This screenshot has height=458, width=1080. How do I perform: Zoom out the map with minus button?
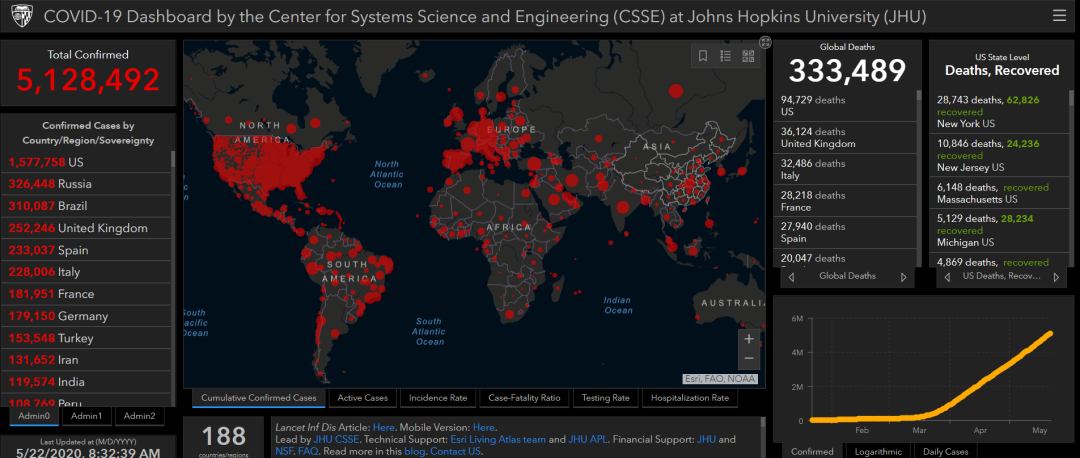749,359
